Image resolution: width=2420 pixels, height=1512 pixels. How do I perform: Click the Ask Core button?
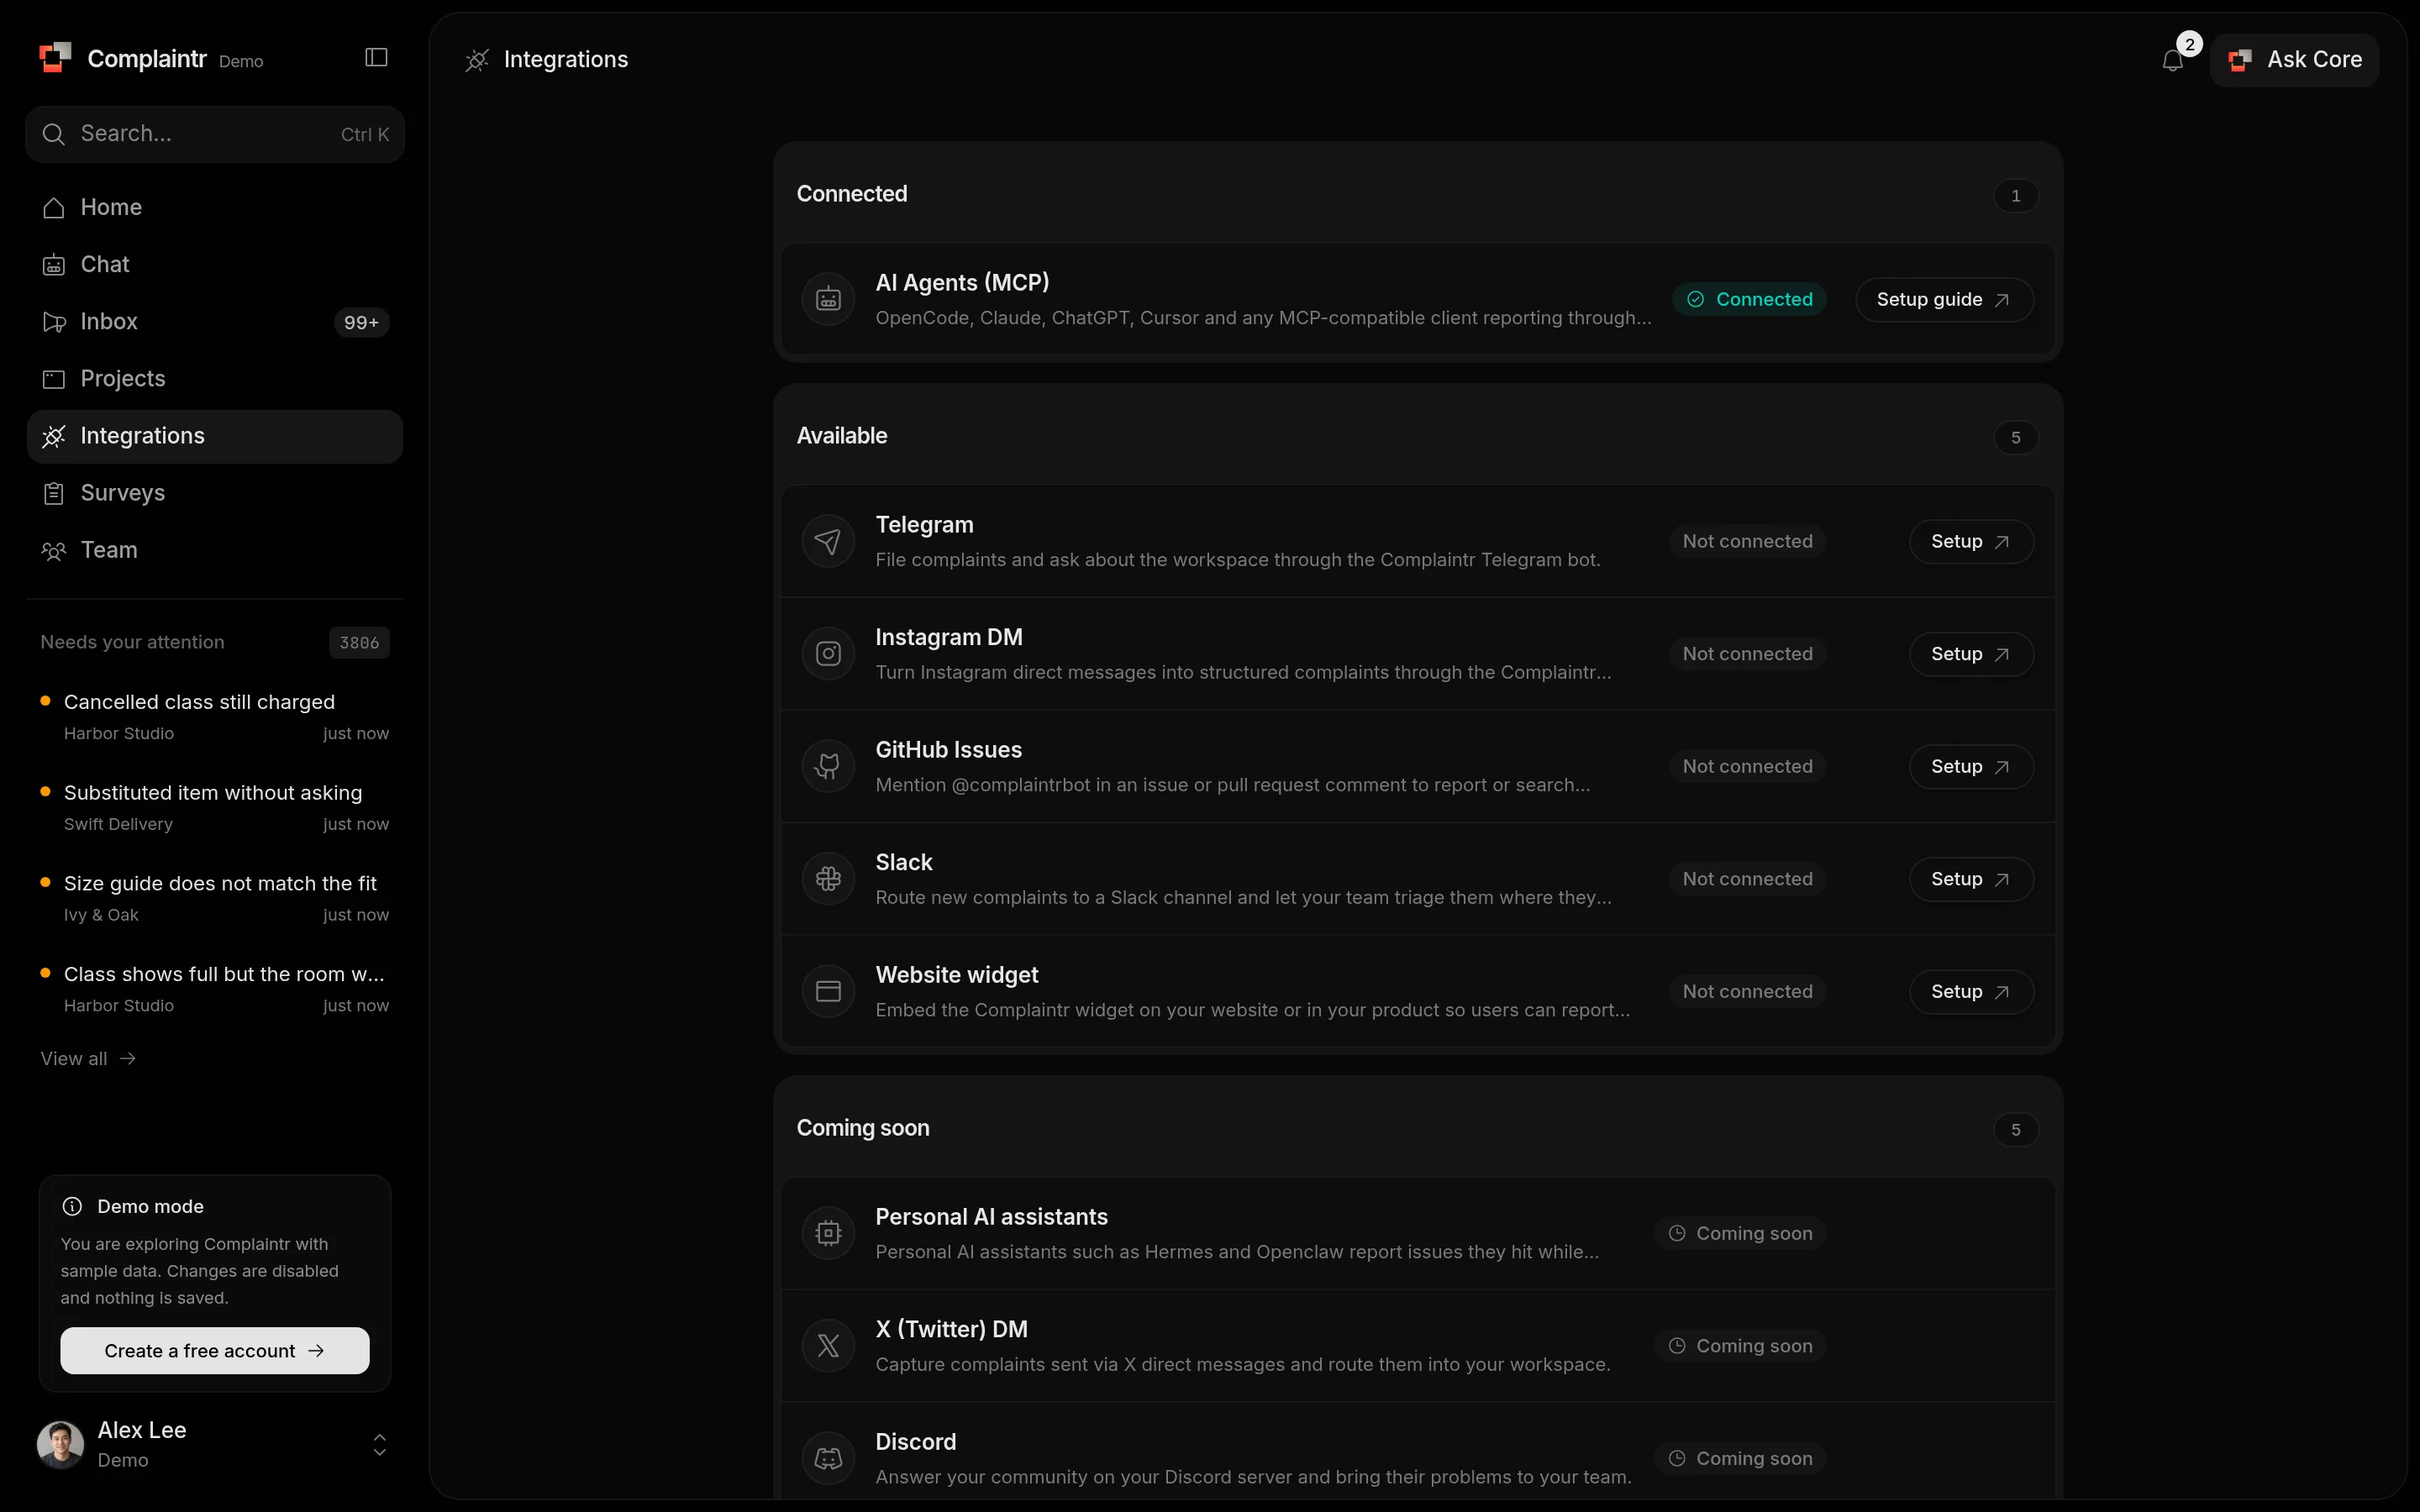(x=2294, y=60)
